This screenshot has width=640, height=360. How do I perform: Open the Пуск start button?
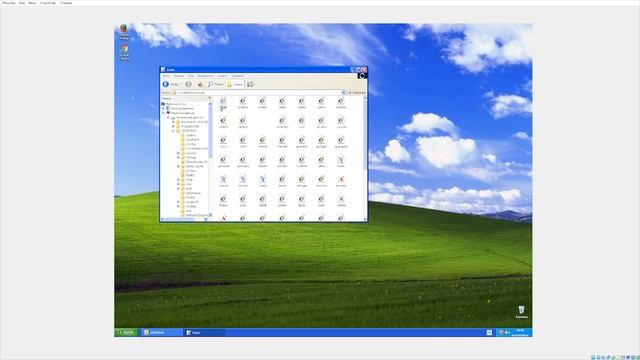127,333
